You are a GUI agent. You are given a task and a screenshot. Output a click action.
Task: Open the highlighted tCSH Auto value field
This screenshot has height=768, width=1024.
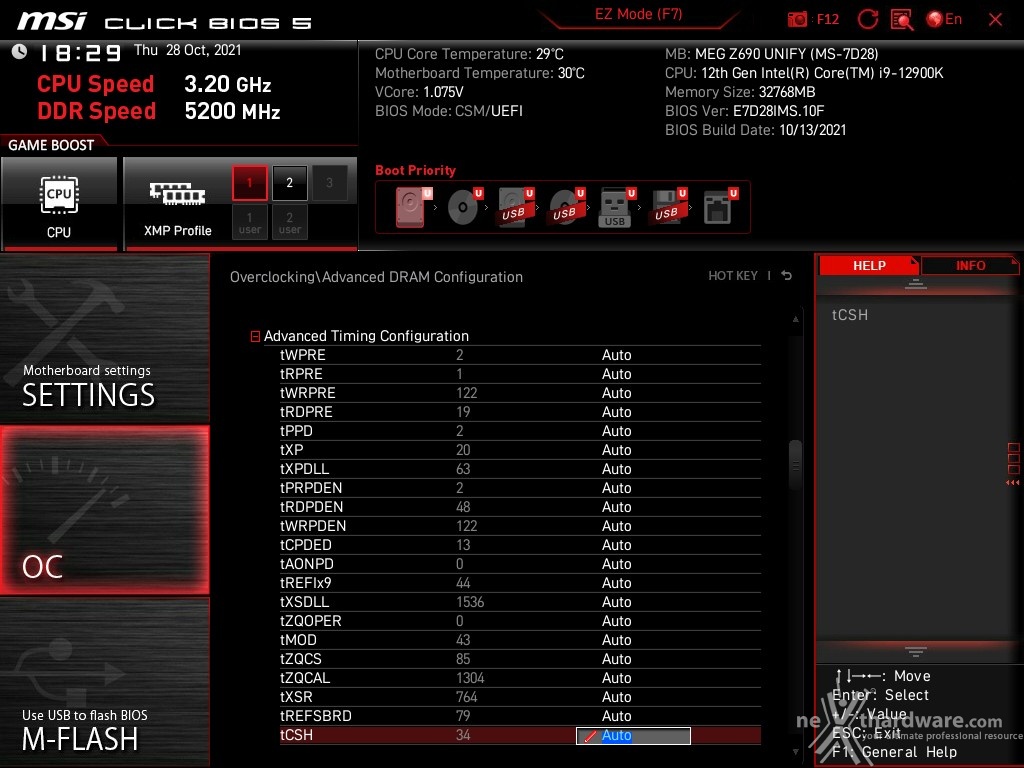(x=633, y=735)
